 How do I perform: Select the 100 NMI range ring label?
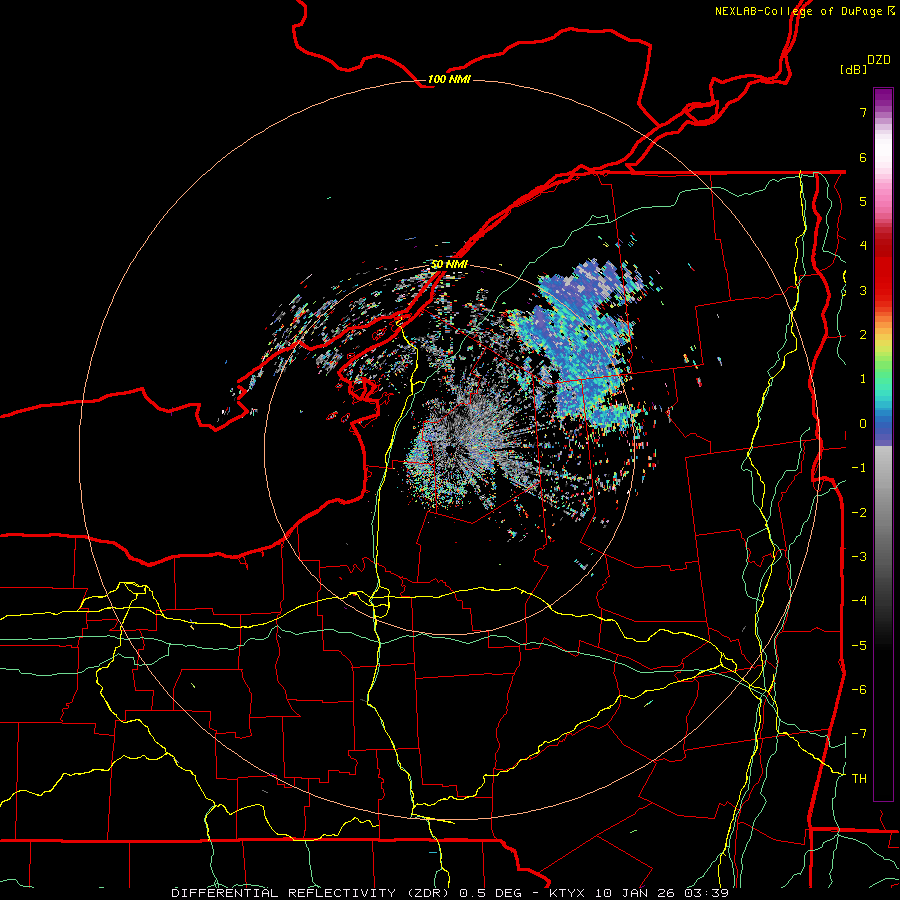click(449, 79)
